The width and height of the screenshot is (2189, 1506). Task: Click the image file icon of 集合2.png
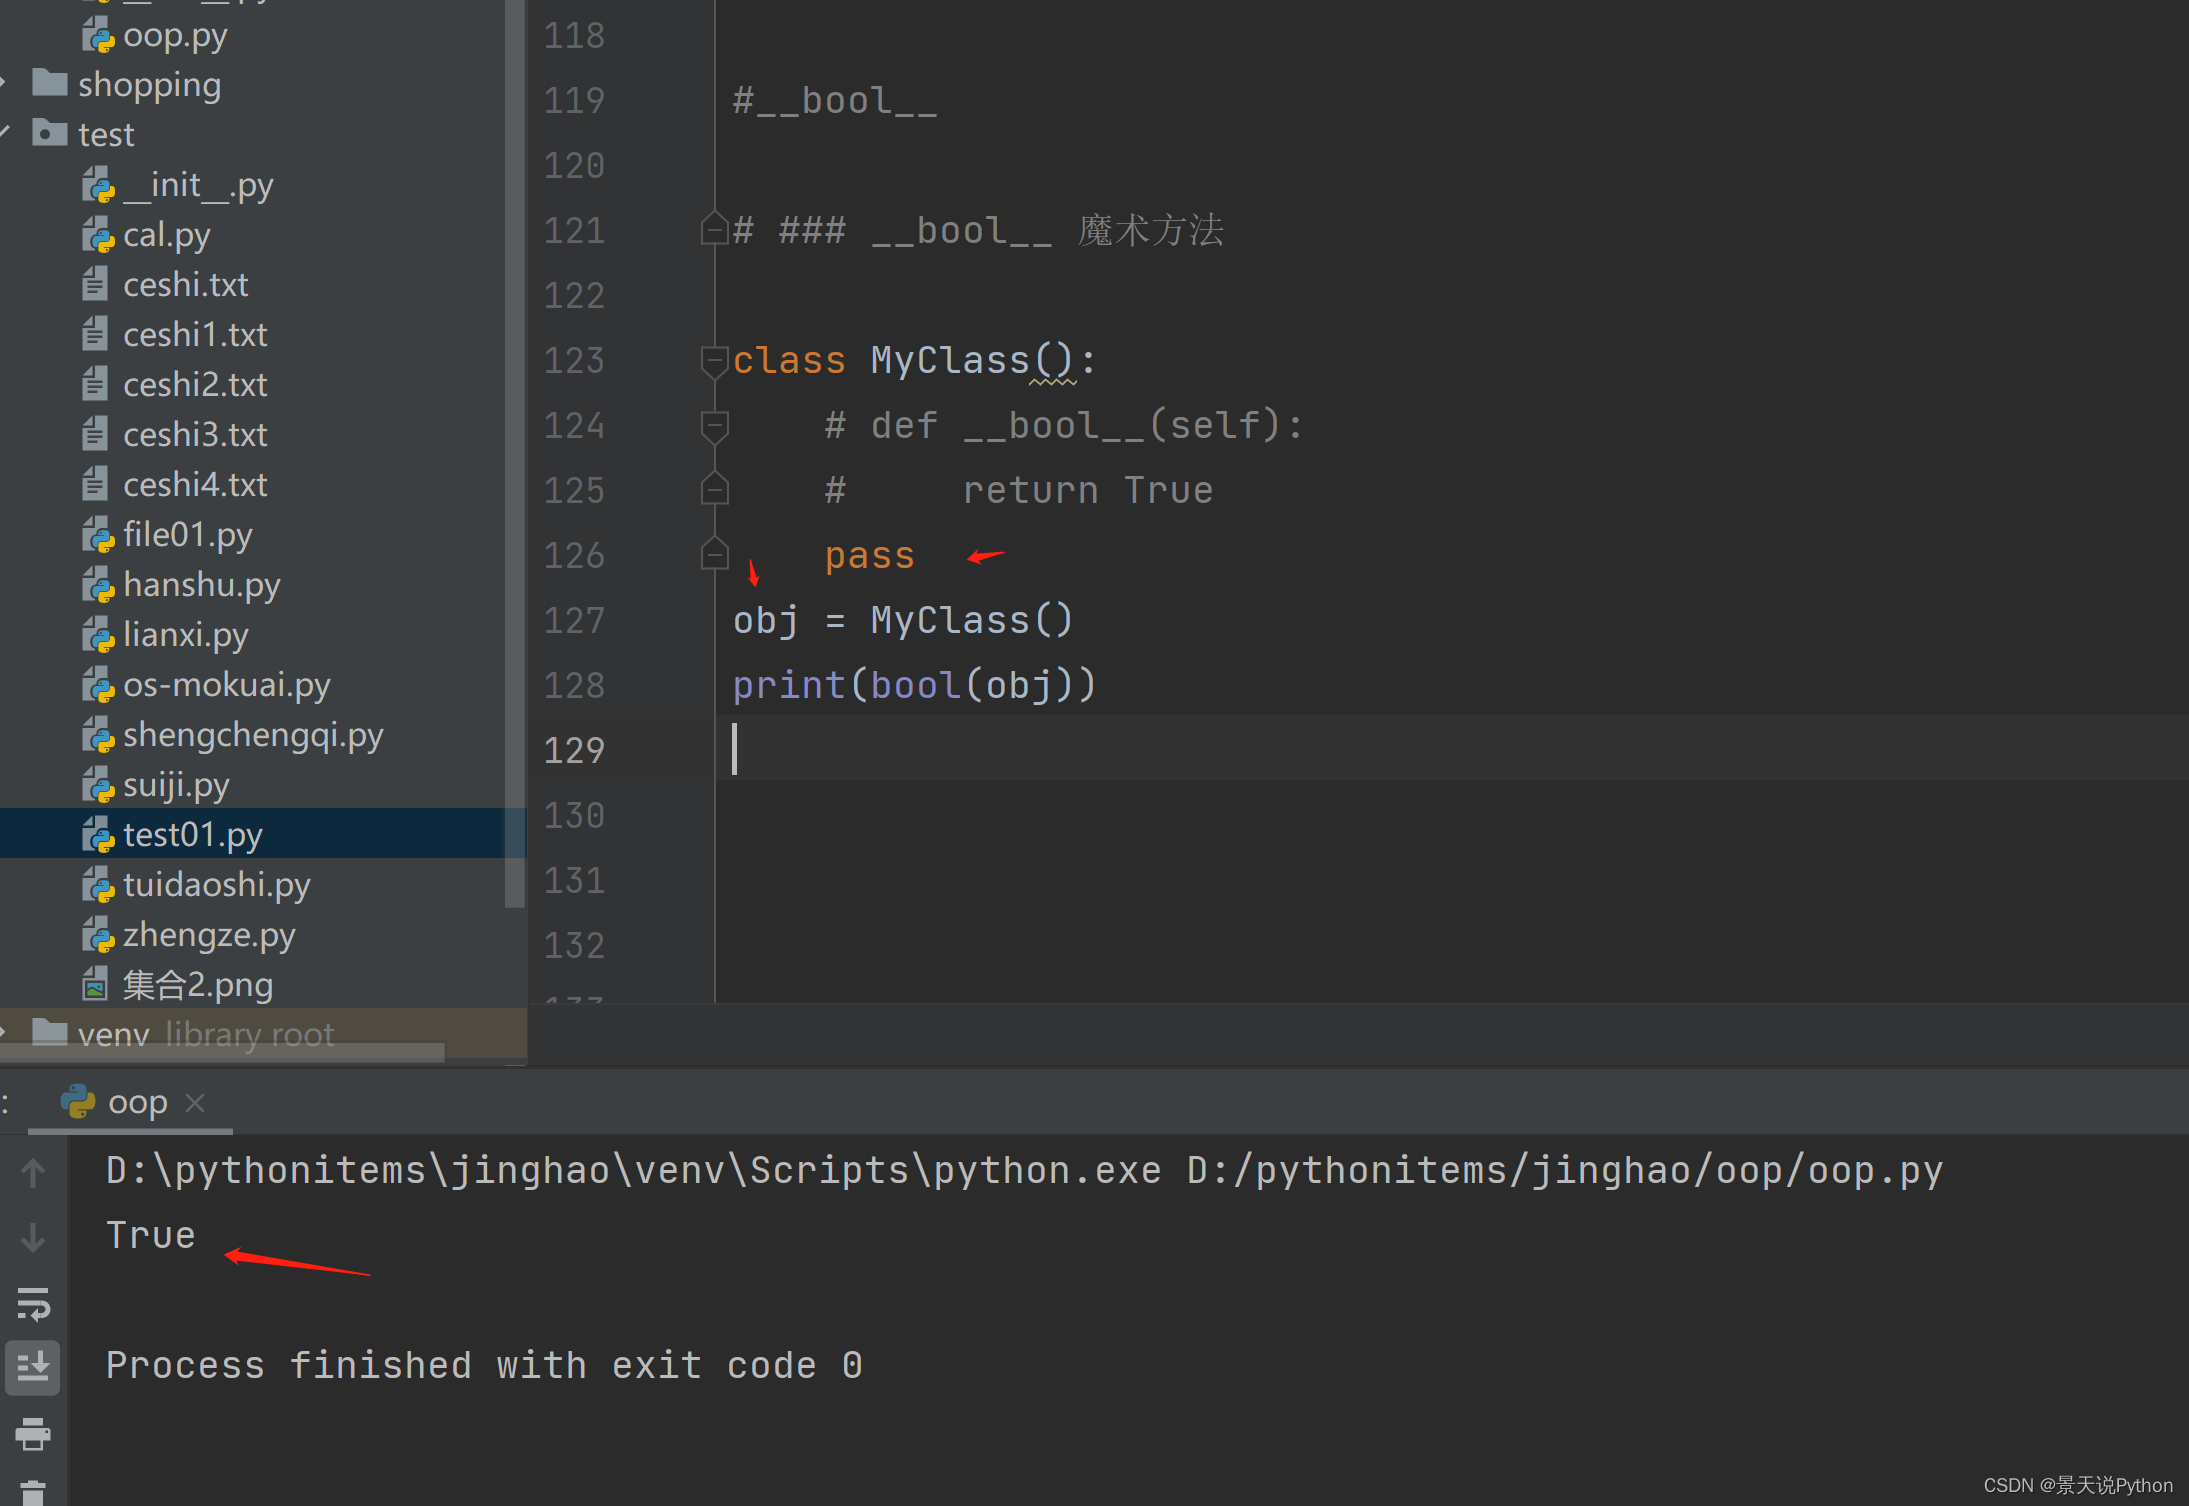click(x=95, y=984)
